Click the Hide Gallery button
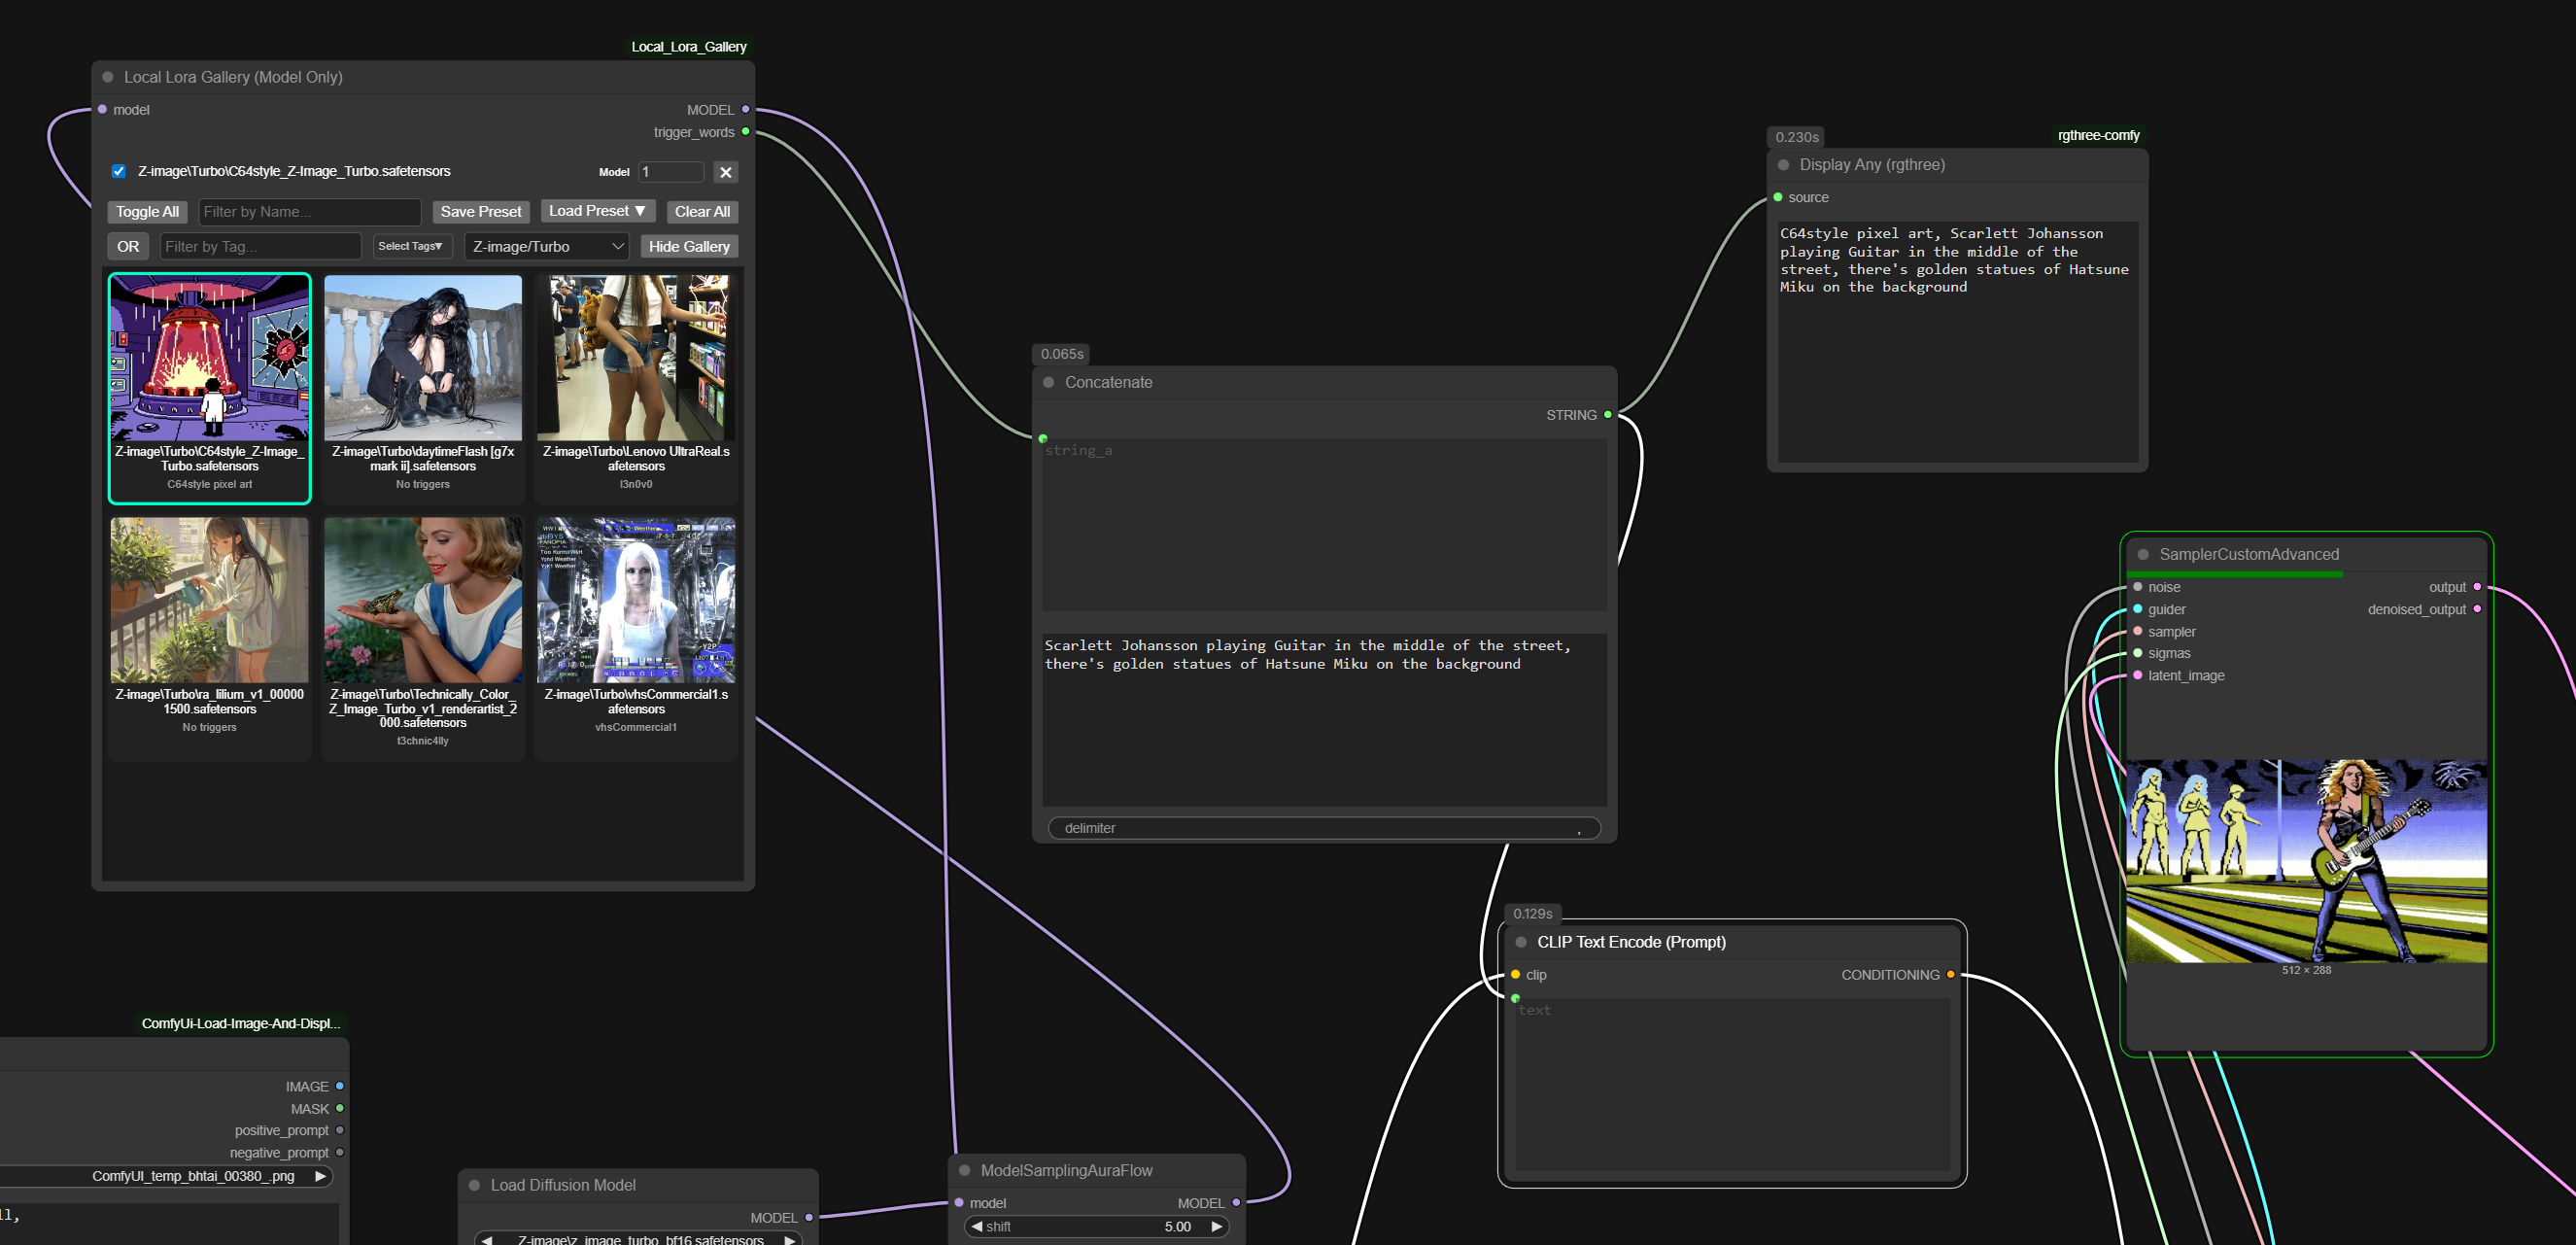2576x1245 pixels. (689, 246)
